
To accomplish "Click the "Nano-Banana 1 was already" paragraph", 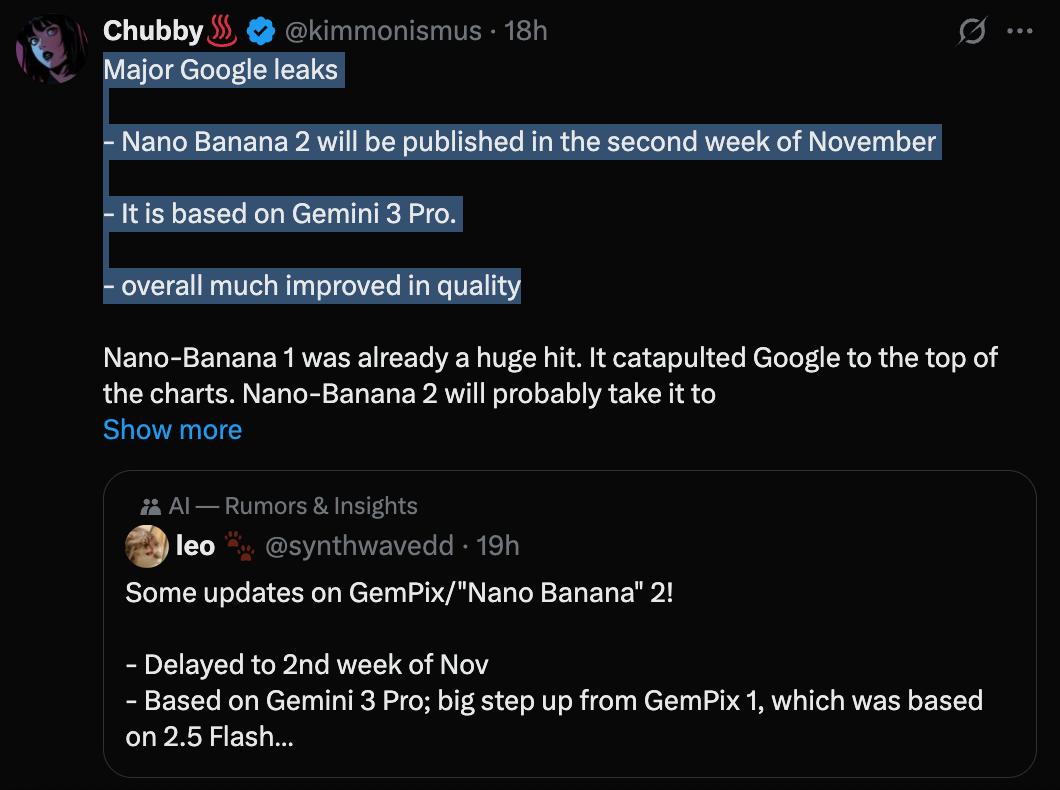I will point(550,358).
